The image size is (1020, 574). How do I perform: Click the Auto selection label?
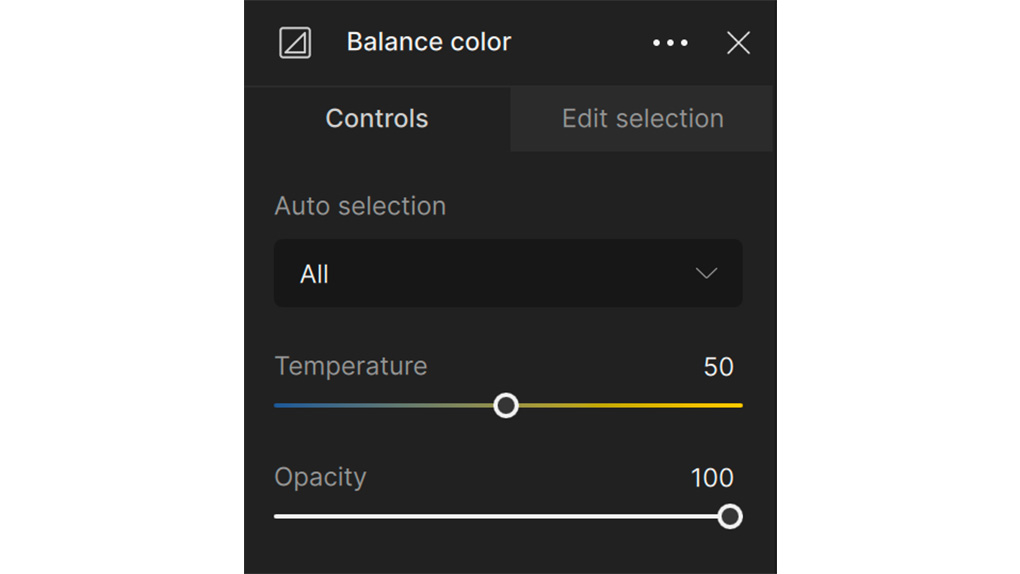pos(360,206)
